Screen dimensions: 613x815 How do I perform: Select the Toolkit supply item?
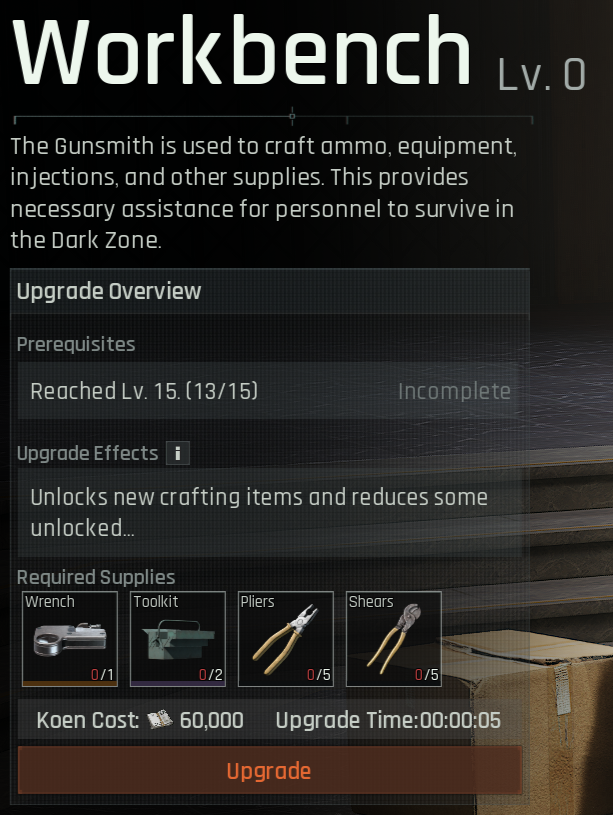click(x=178, y=639)
